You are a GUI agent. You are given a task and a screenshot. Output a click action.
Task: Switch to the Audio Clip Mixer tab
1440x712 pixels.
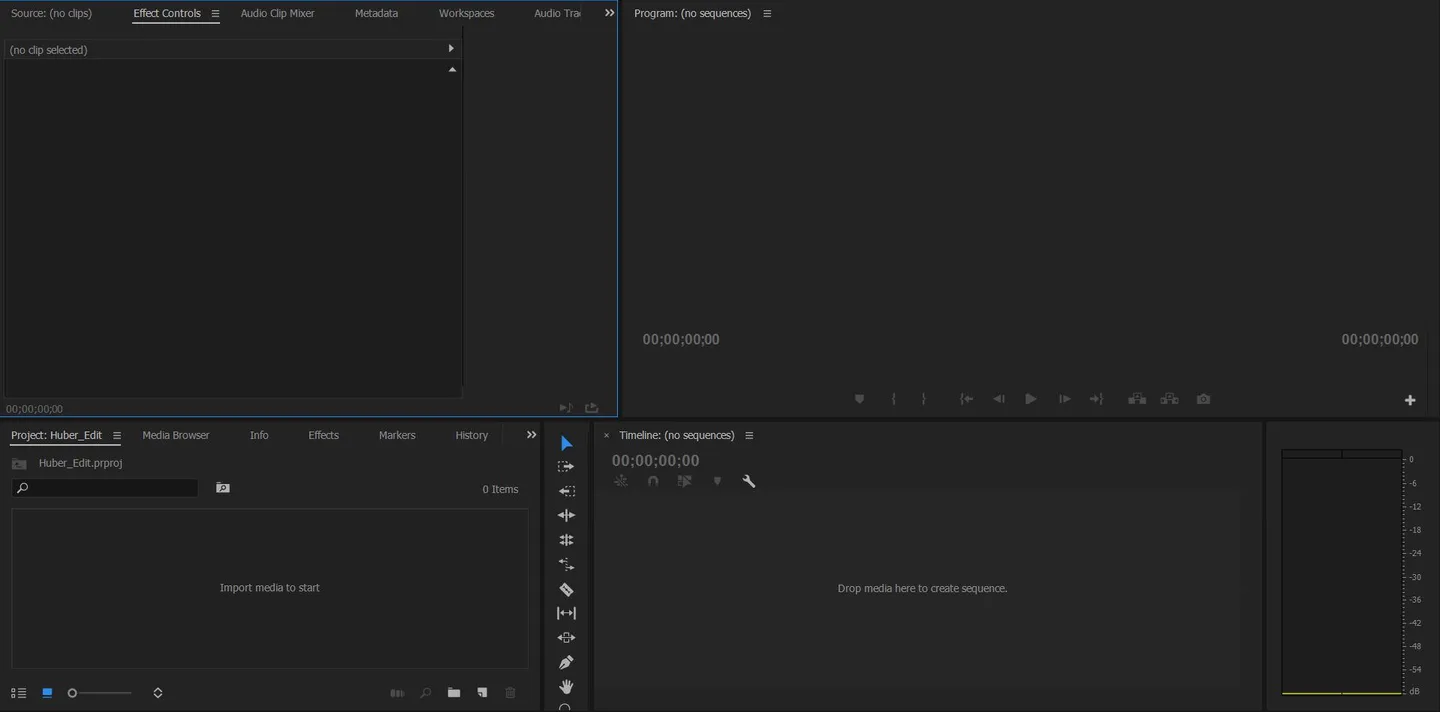(278, 14)
